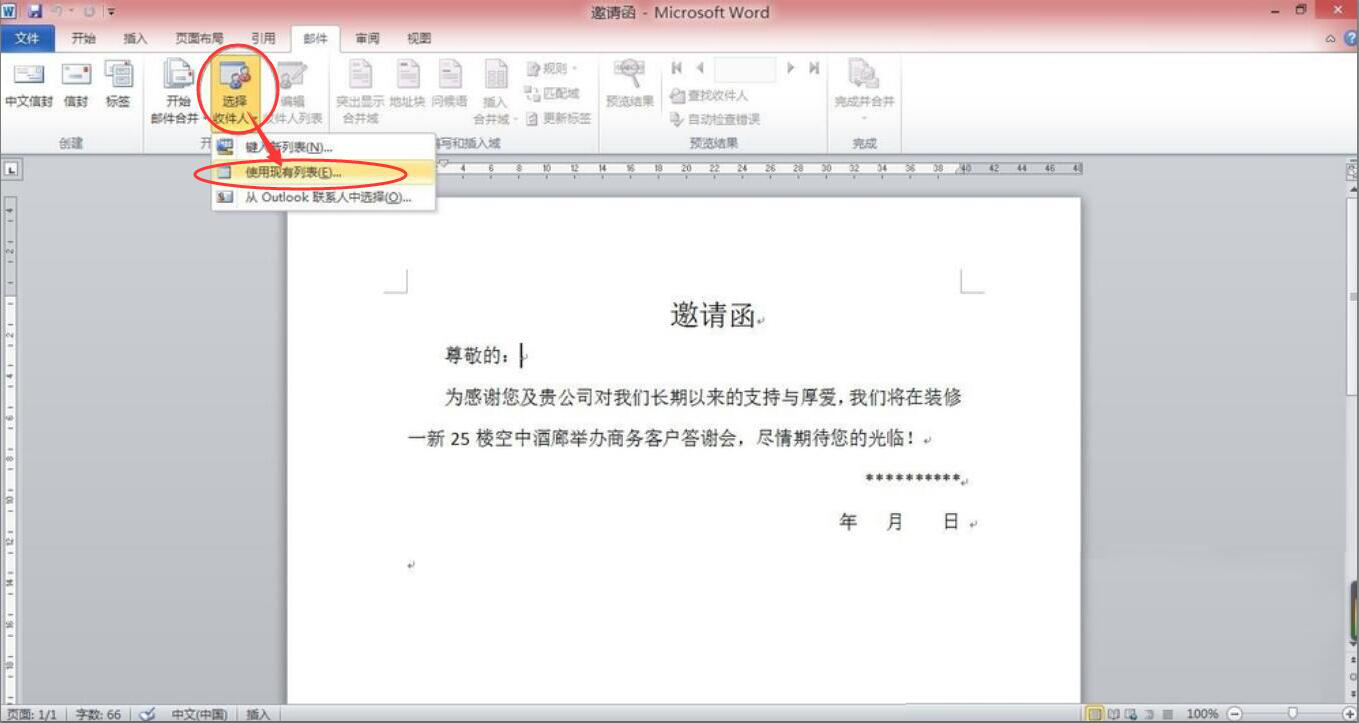This screenshot has height=723, width=1359.
Task: Open the 插入合并域 insert merge field dropdown
Action: (x=495, y=93)
